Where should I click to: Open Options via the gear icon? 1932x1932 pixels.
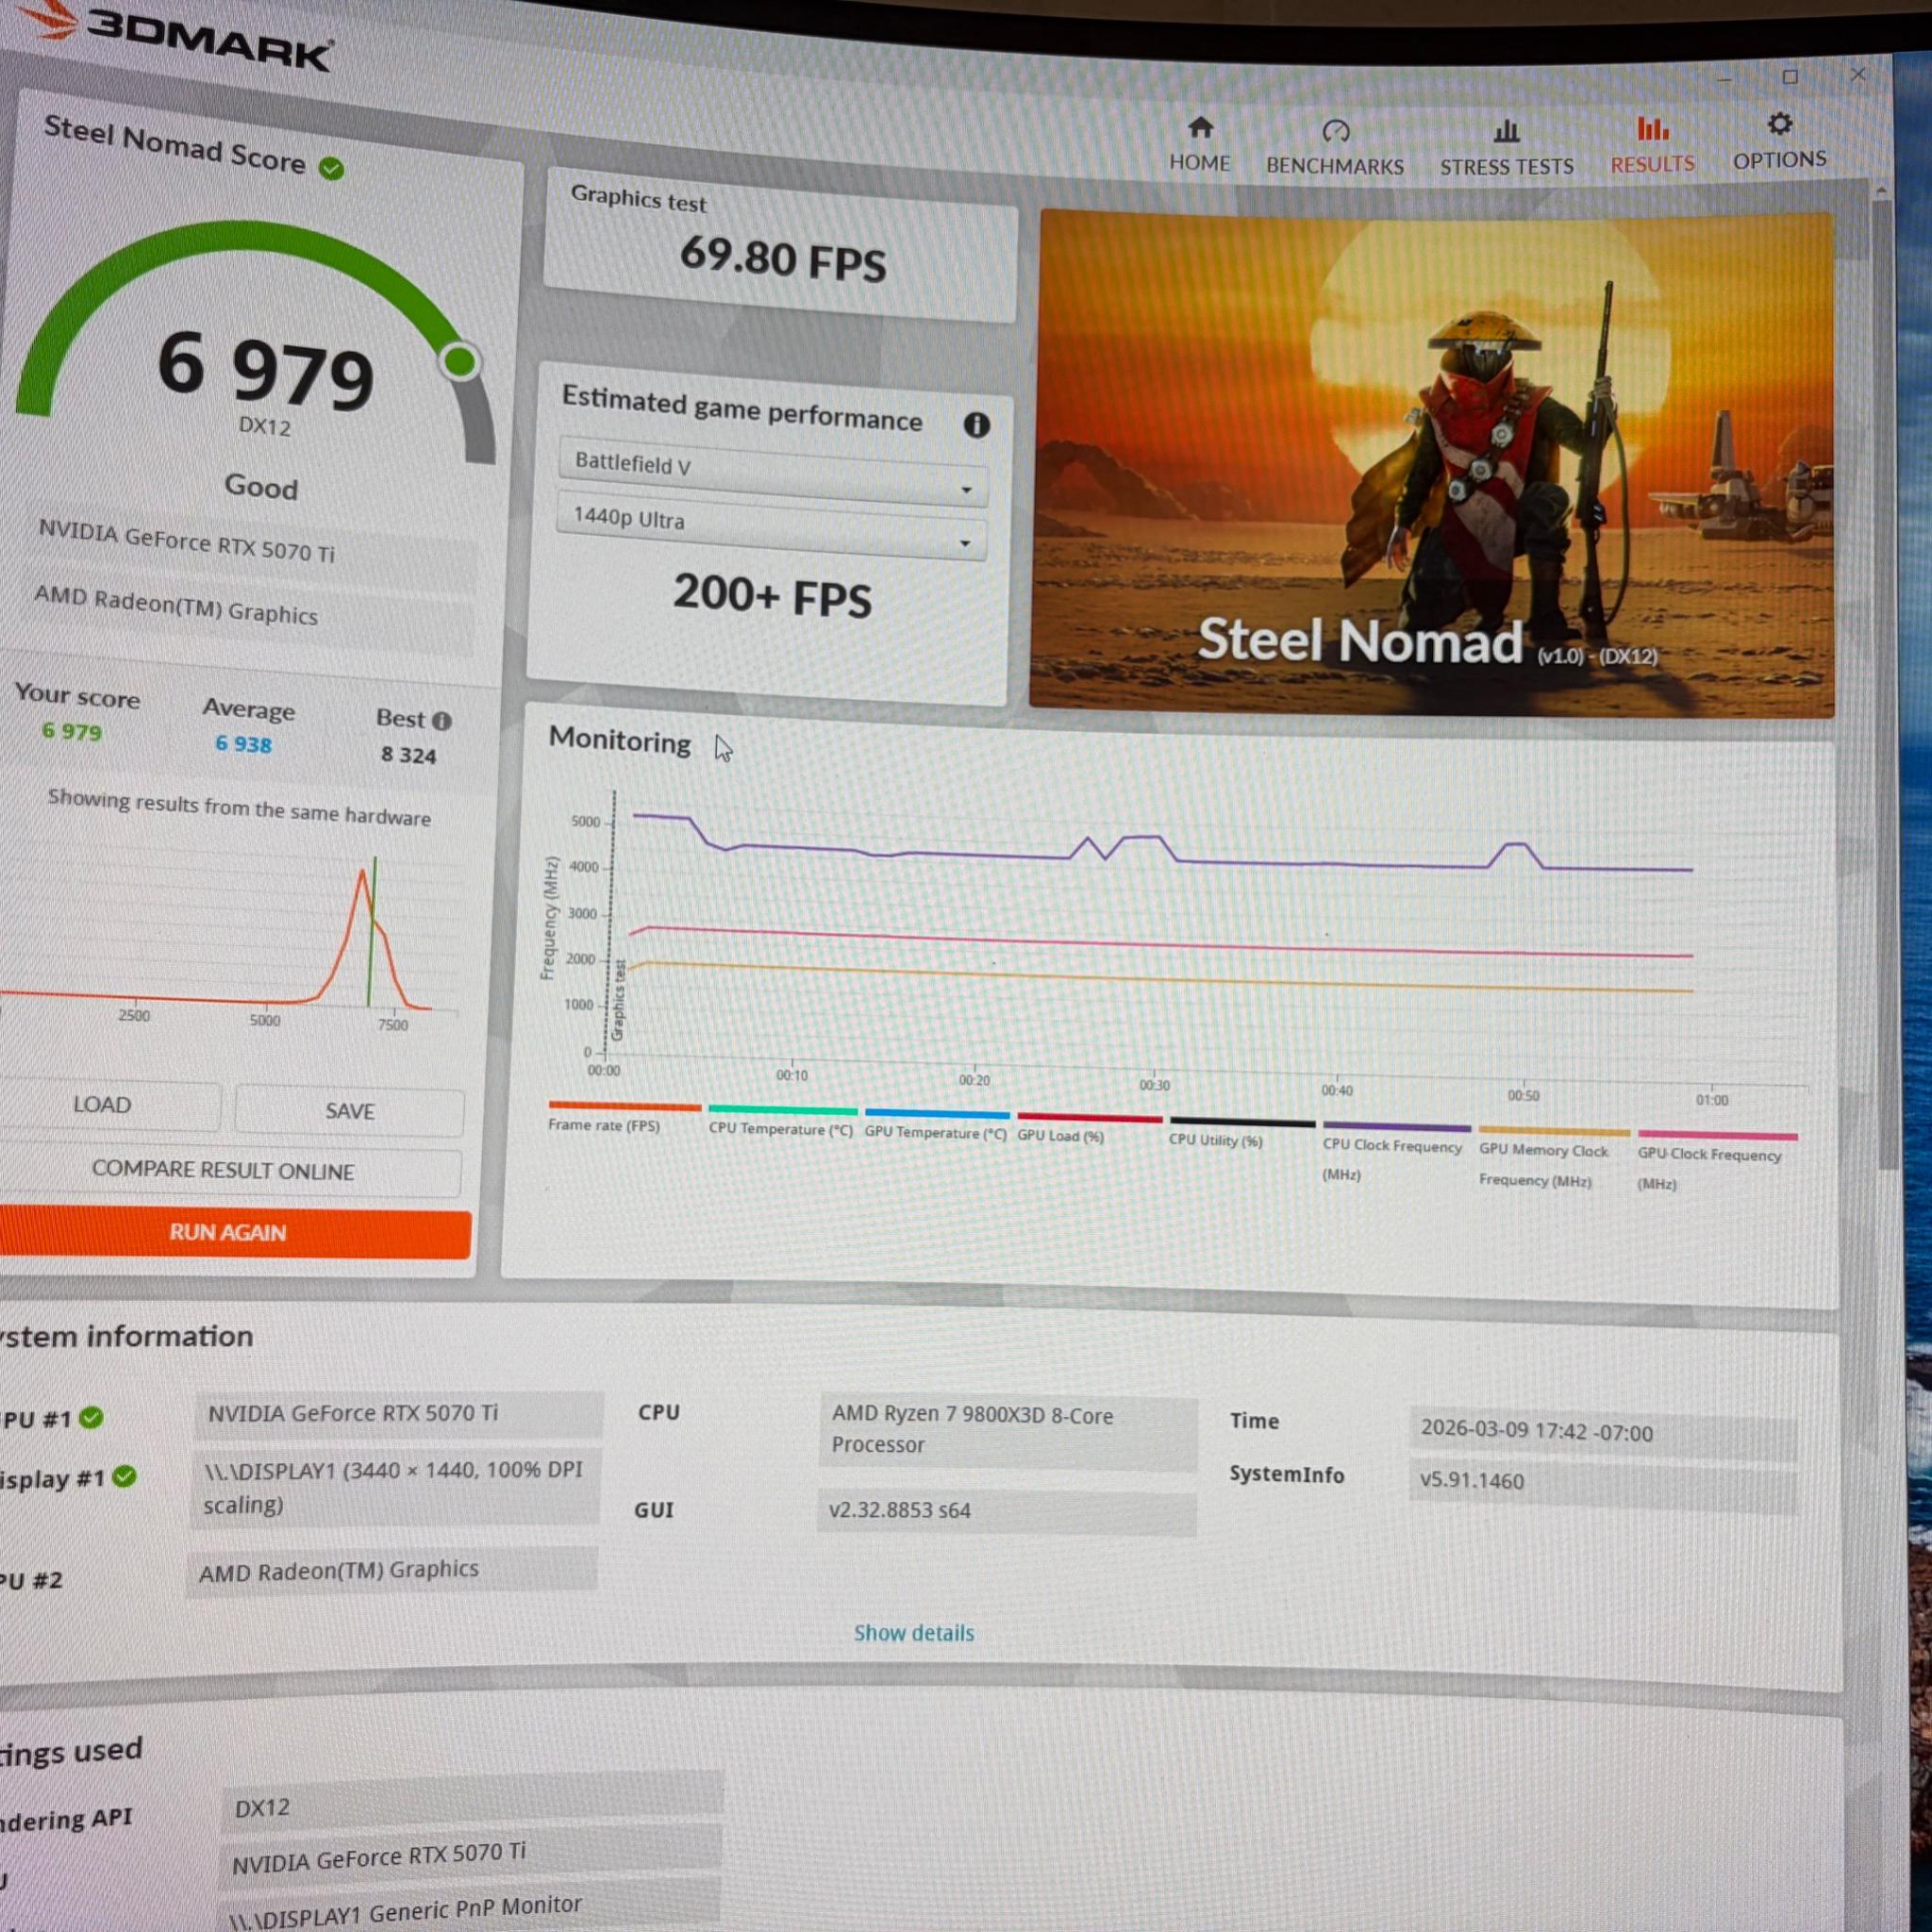[1779, 124]
